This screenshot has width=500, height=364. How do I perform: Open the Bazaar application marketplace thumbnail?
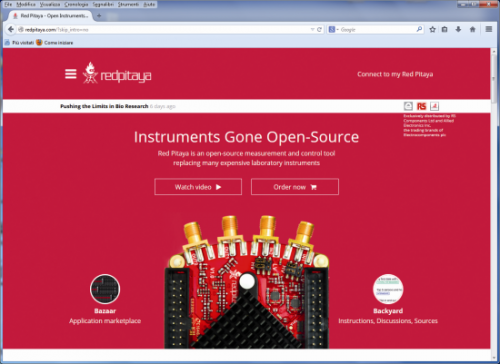tap(105, 289)
